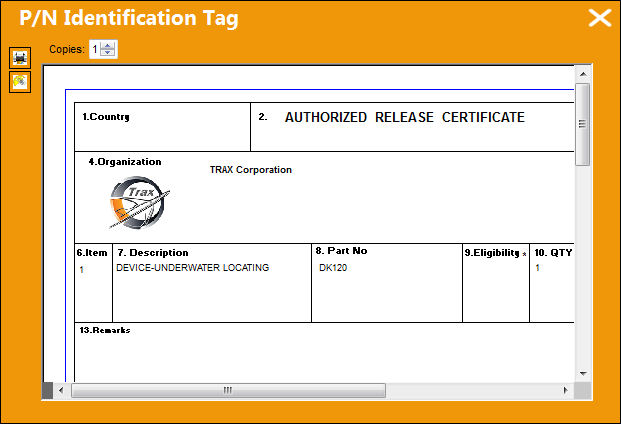
Task: Click the AUTHORIZED RELEASE CERTIFICATE heading
Action: (x=405, y=117)
